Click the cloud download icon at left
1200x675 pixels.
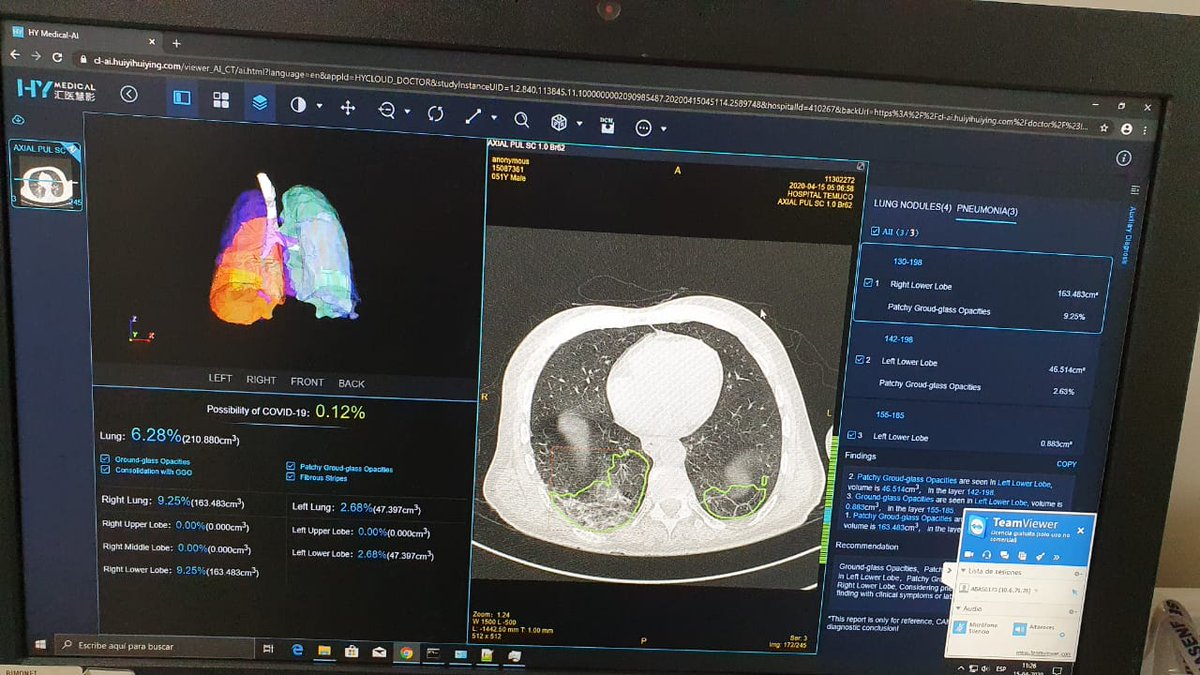point(18,120)
